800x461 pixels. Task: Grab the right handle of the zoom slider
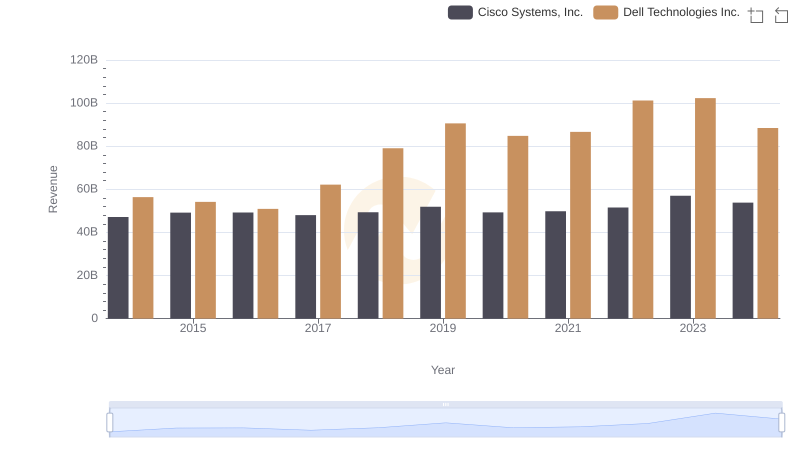tap(782, 422)
